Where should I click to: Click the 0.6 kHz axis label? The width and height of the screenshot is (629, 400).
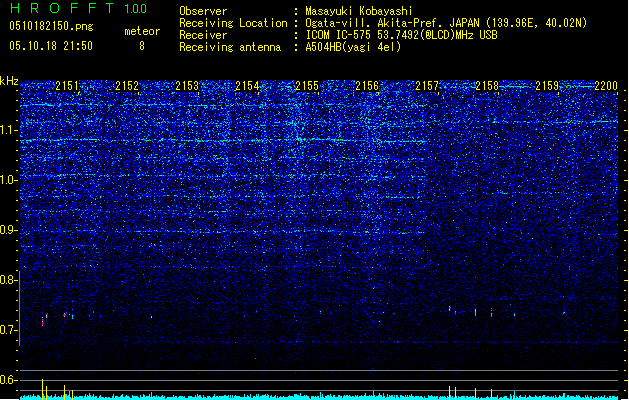(9, 380)
